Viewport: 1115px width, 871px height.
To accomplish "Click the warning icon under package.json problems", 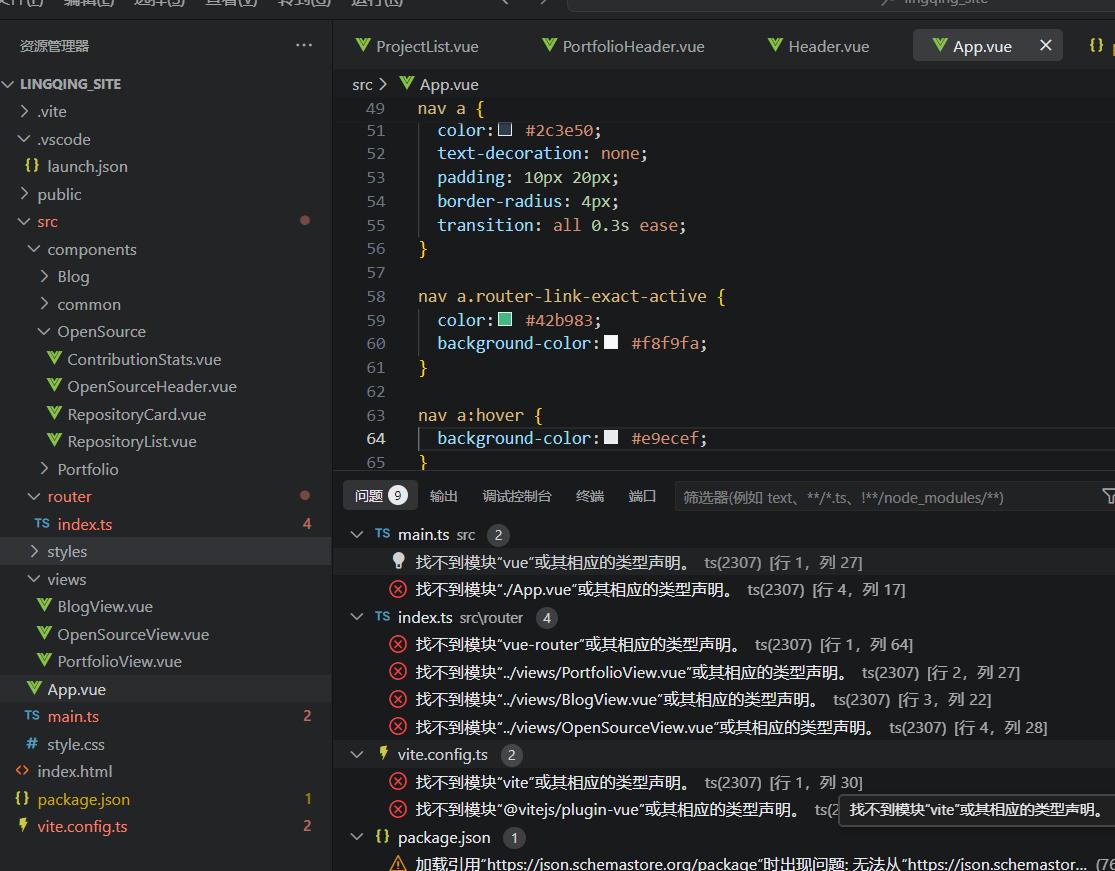I will [398, 864].
